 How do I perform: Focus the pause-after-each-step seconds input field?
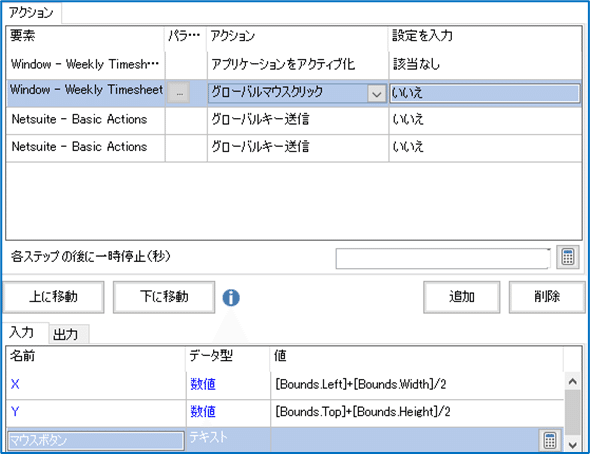[x=443, y=258]
